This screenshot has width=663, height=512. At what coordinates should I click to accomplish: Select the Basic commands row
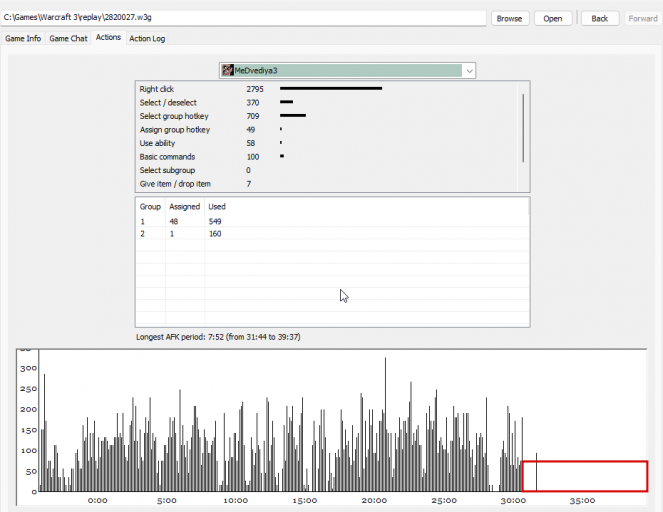click(328, 156)
